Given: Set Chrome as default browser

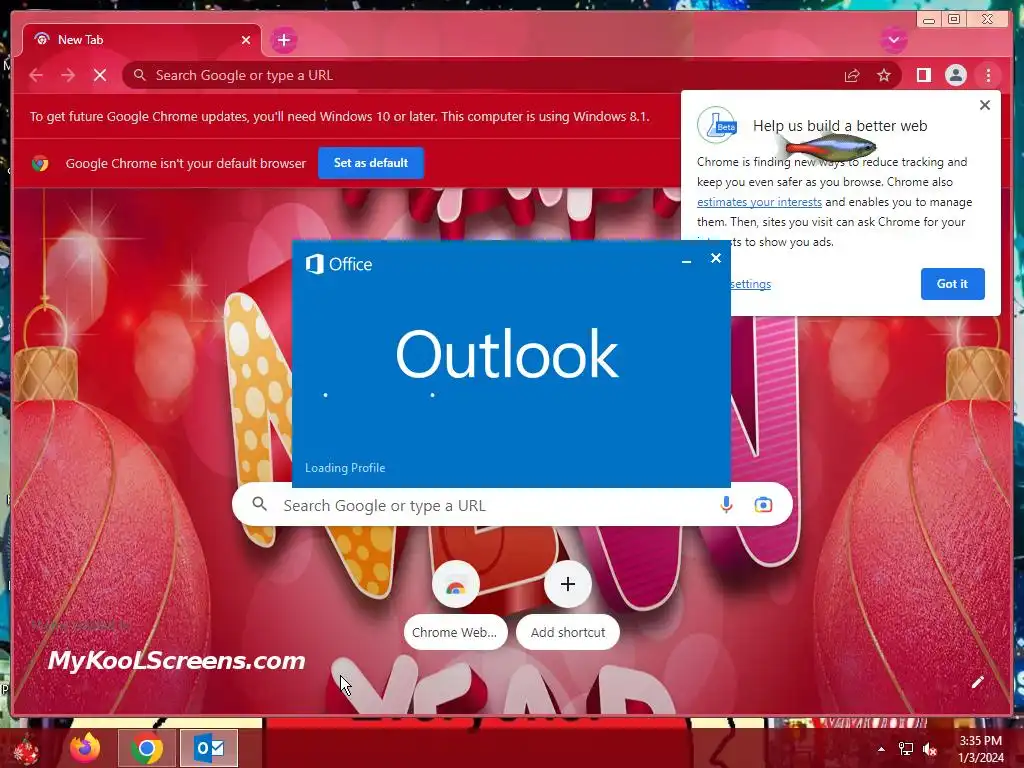Looking at the screenshot, I should [x=371, y=163].
